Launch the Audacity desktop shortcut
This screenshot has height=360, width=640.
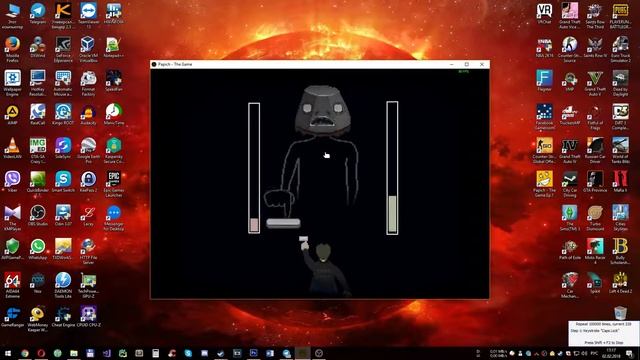pyautogui.click(x=88, y=114)
